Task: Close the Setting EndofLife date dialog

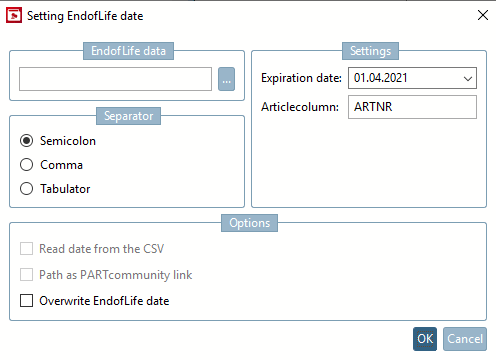Action: point(483,15)
